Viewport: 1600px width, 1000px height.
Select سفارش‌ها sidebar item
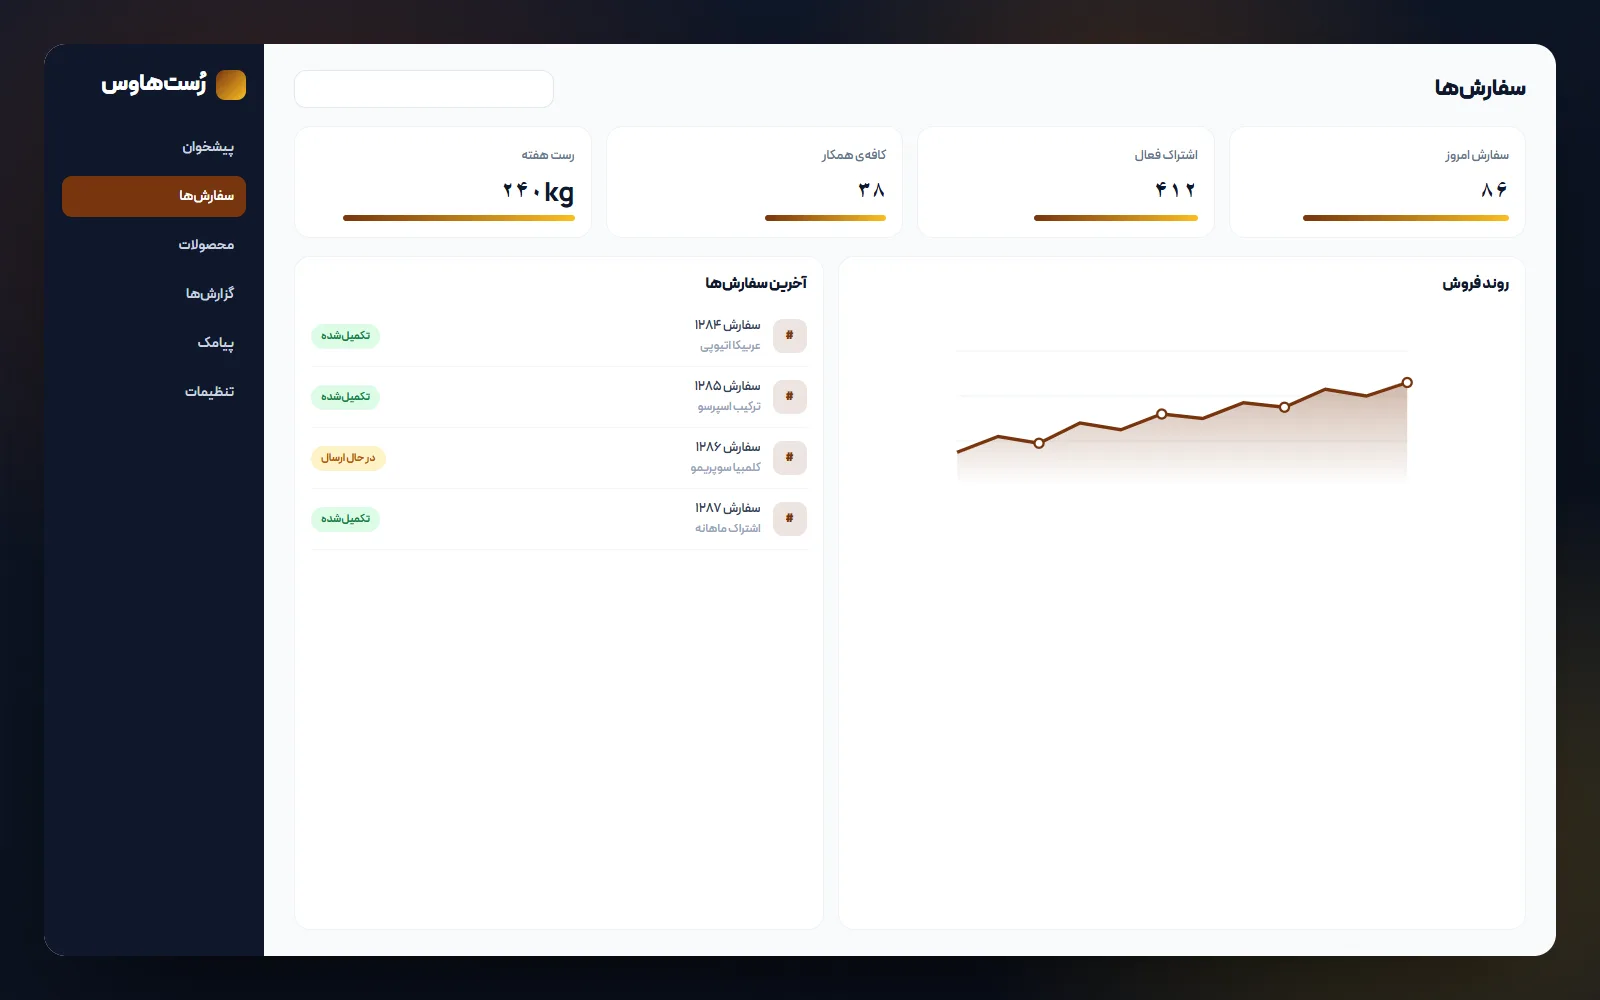pos(154,196)
